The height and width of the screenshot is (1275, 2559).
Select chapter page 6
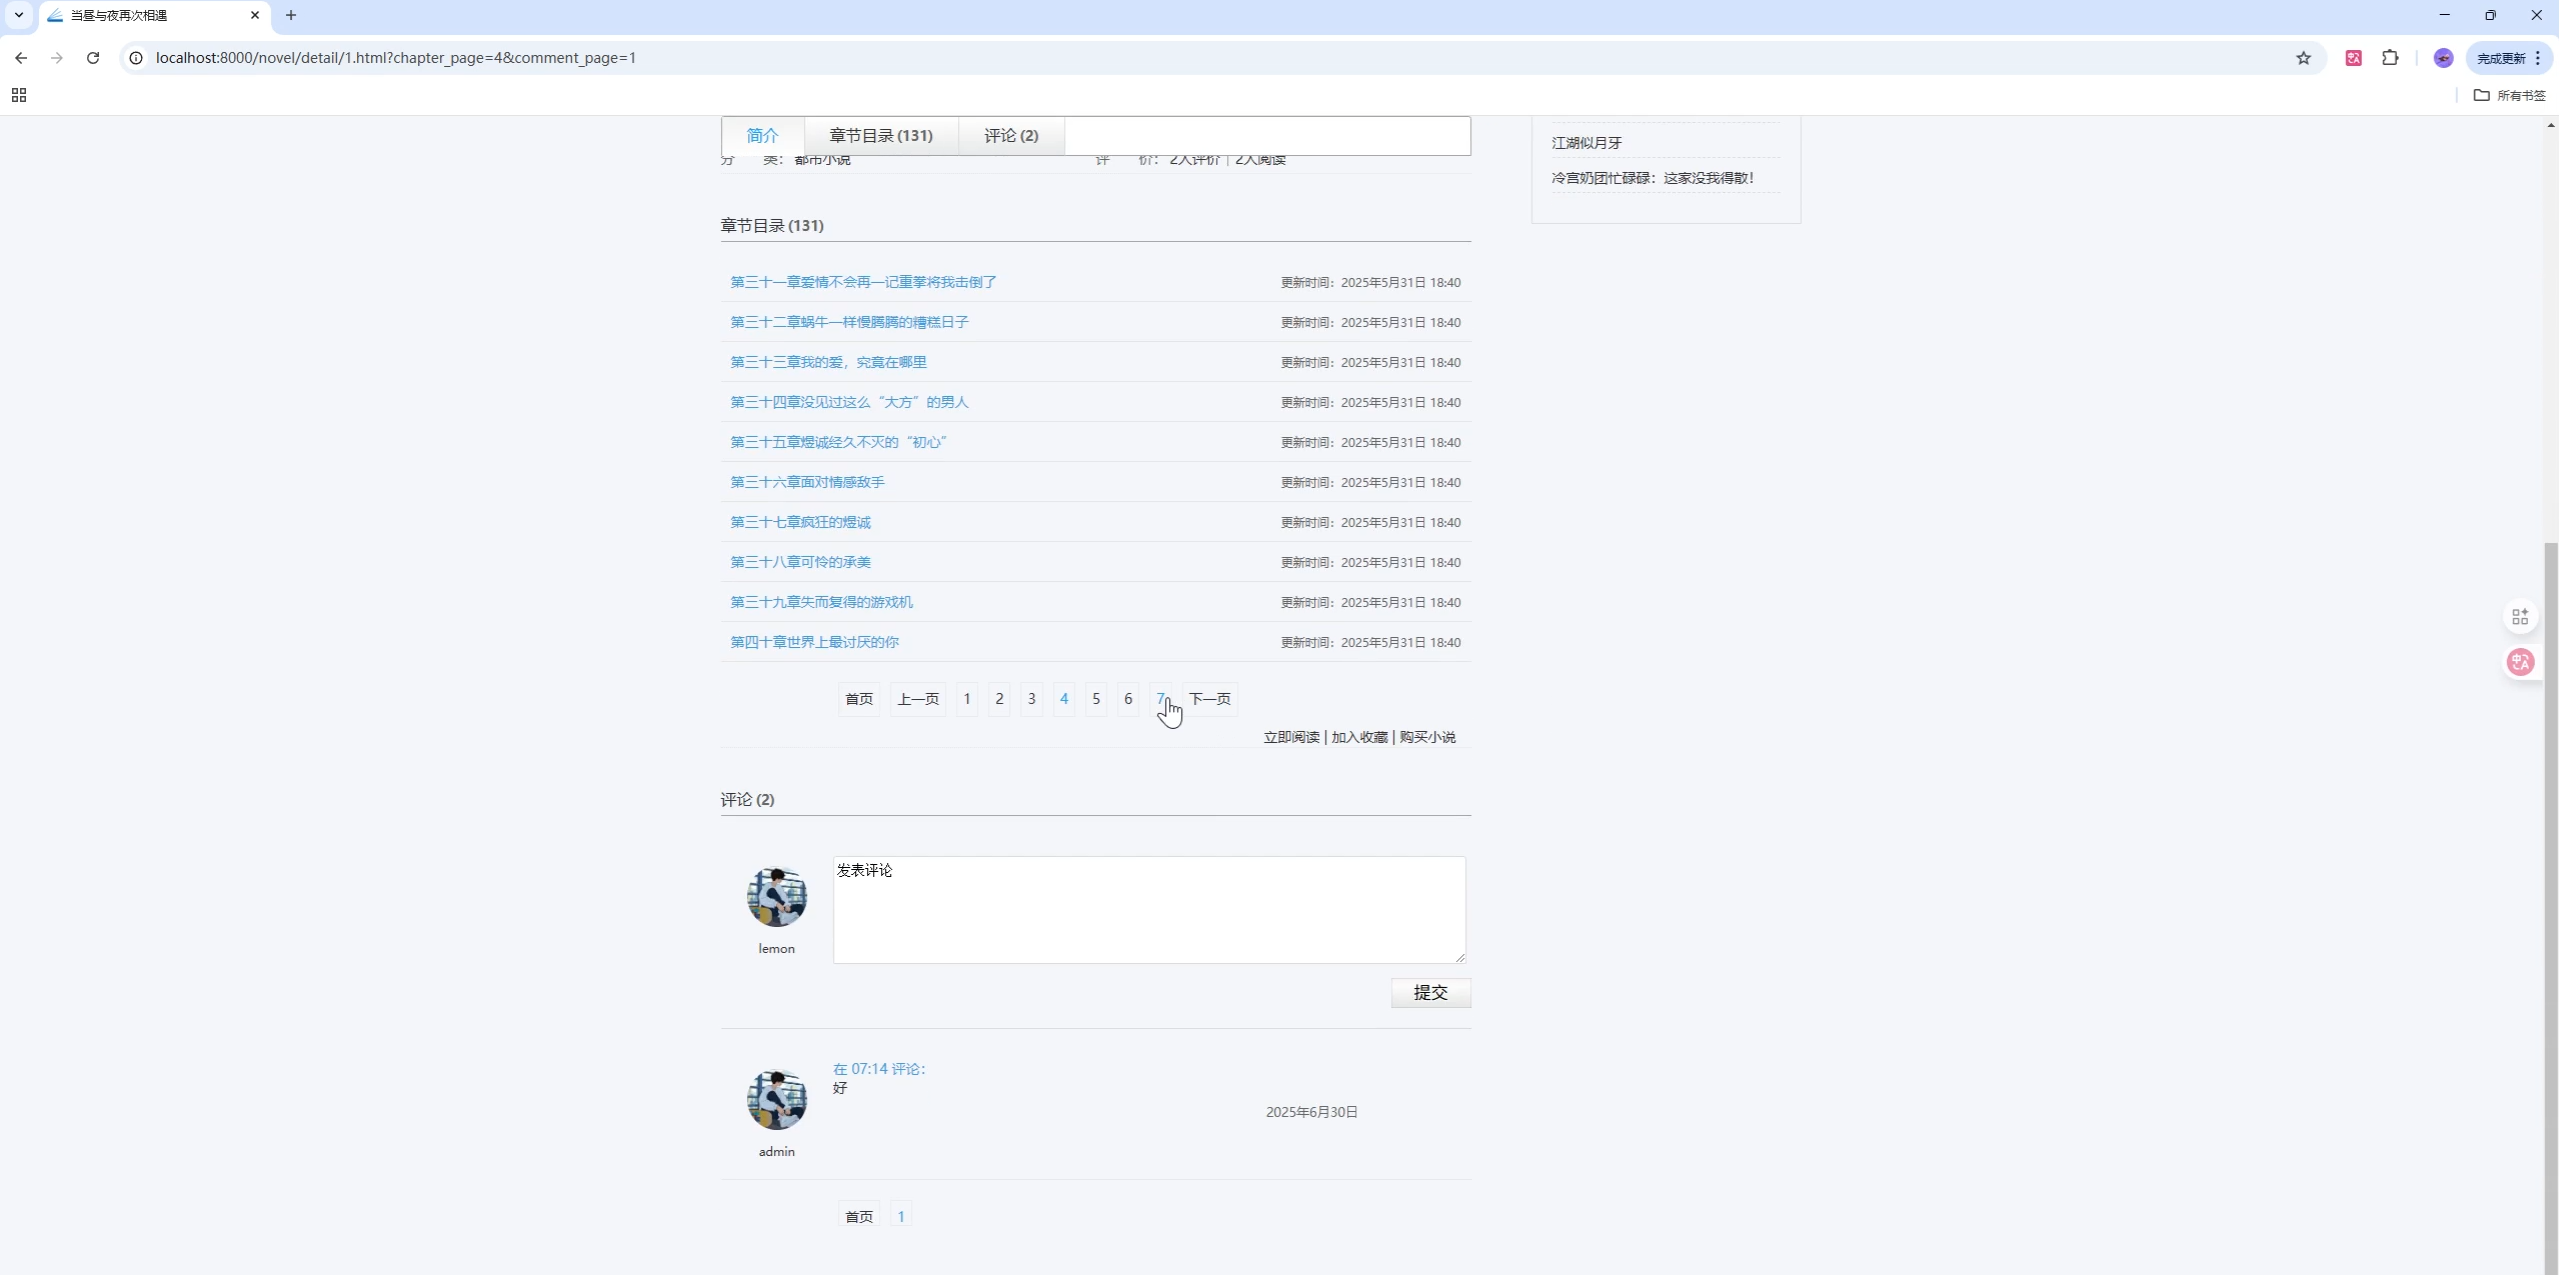click(1128, 699)
